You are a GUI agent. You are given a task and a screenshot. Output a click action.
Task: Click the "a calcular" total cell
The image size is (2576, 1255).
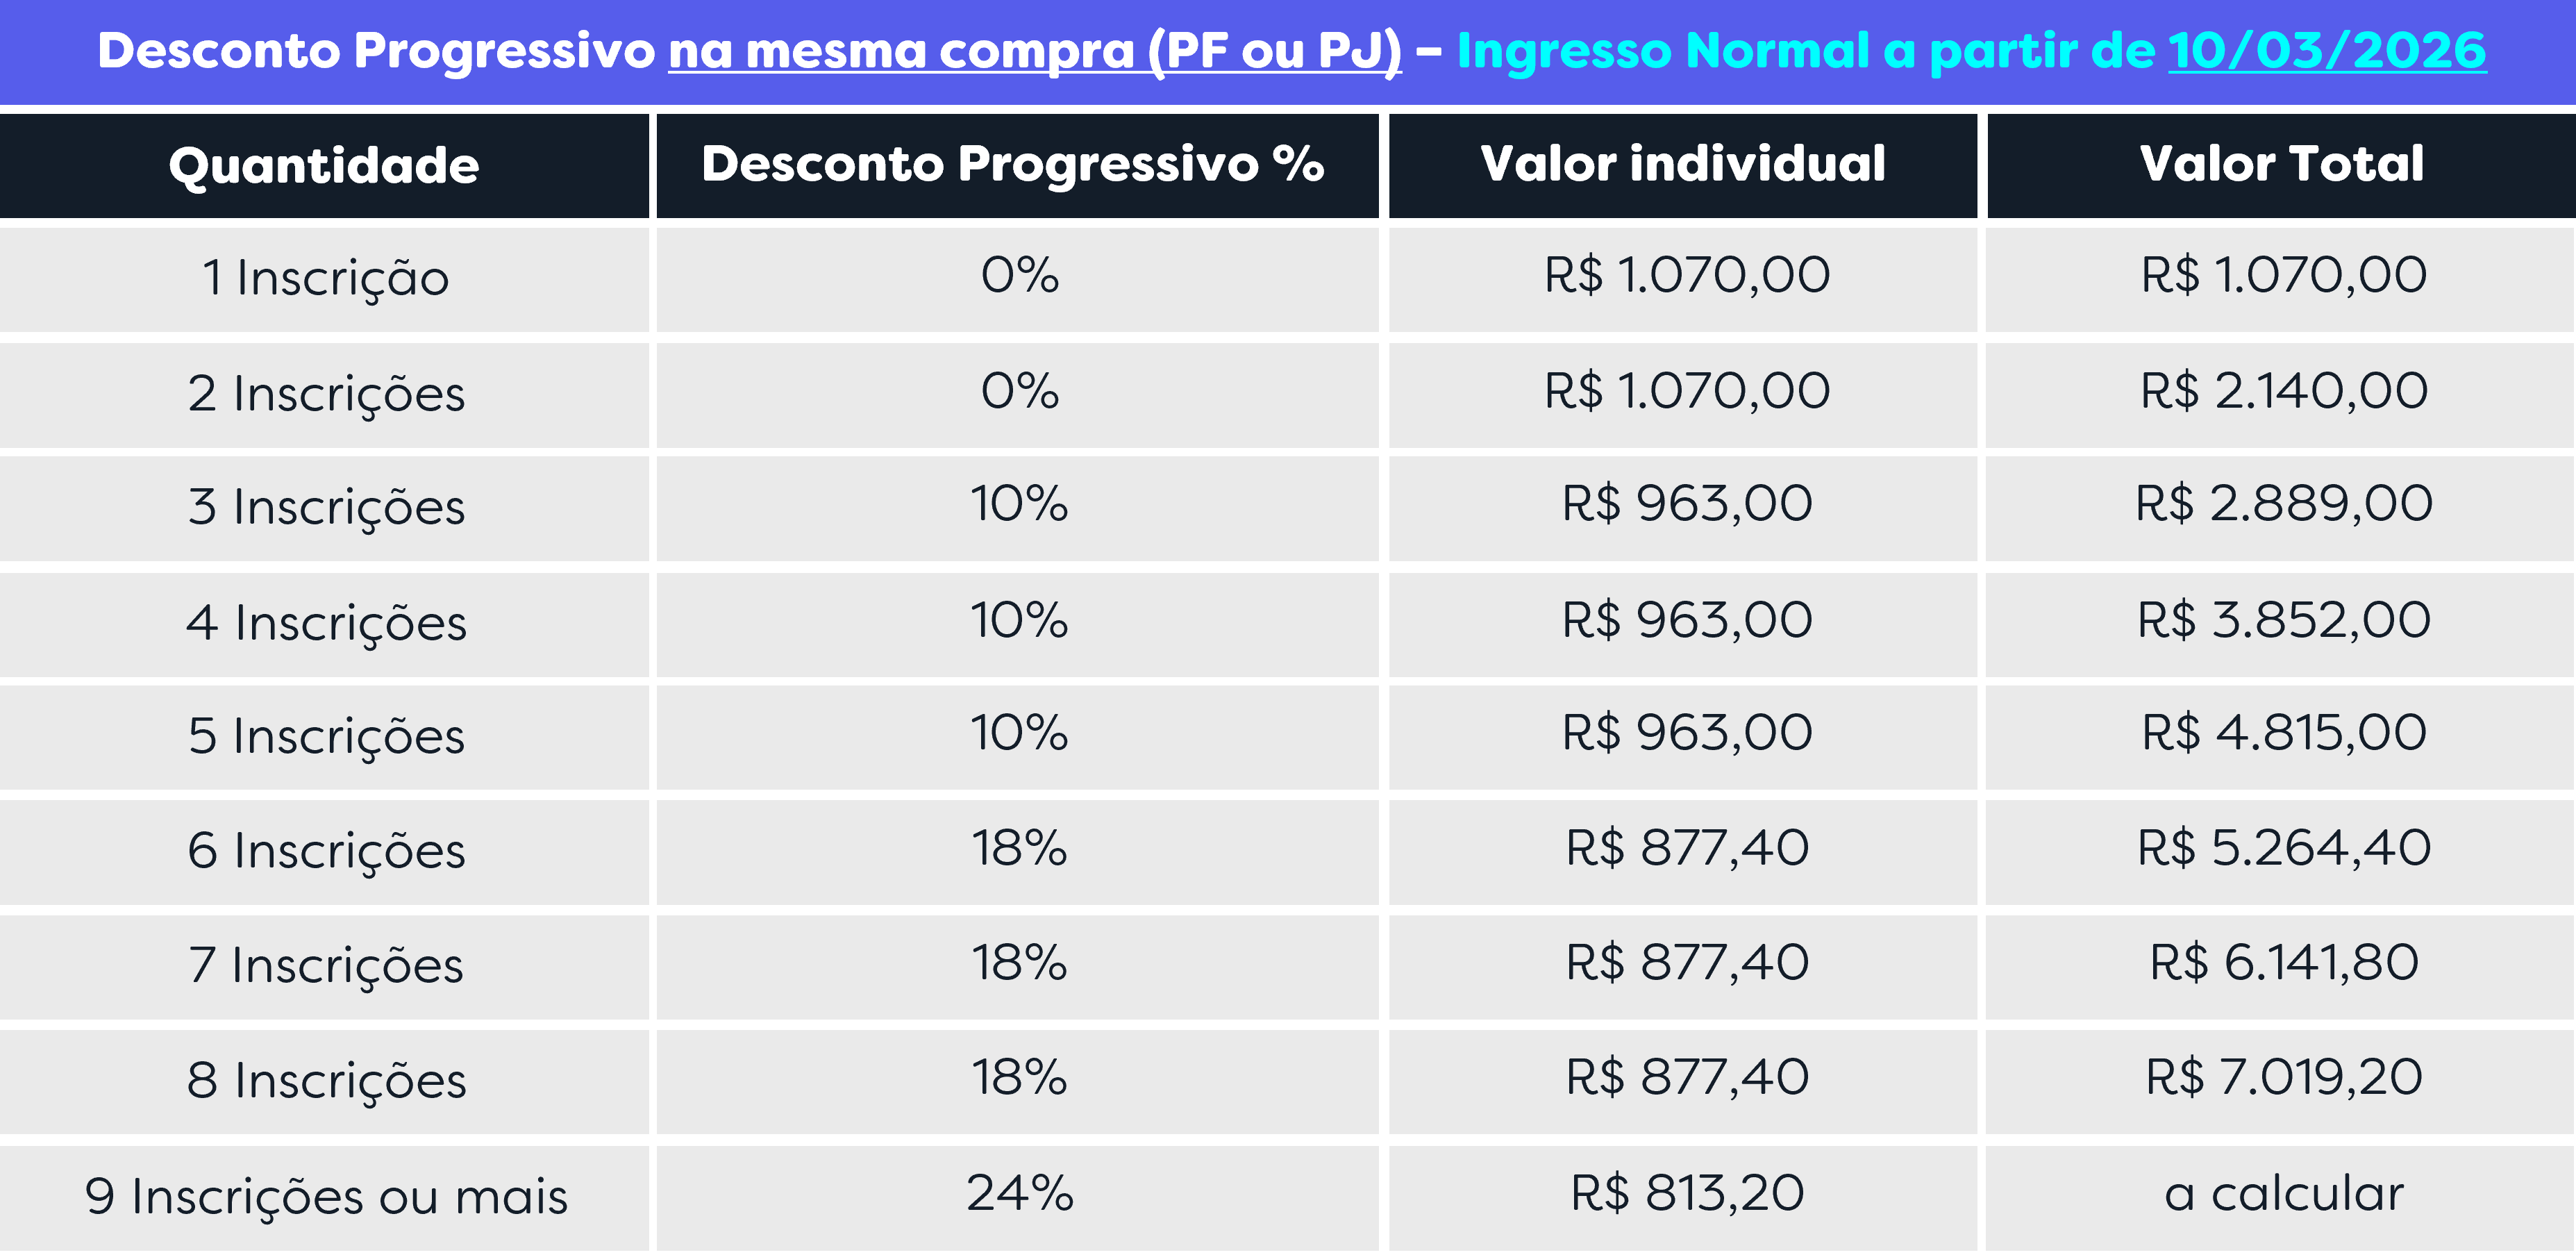[2283, 1194]
